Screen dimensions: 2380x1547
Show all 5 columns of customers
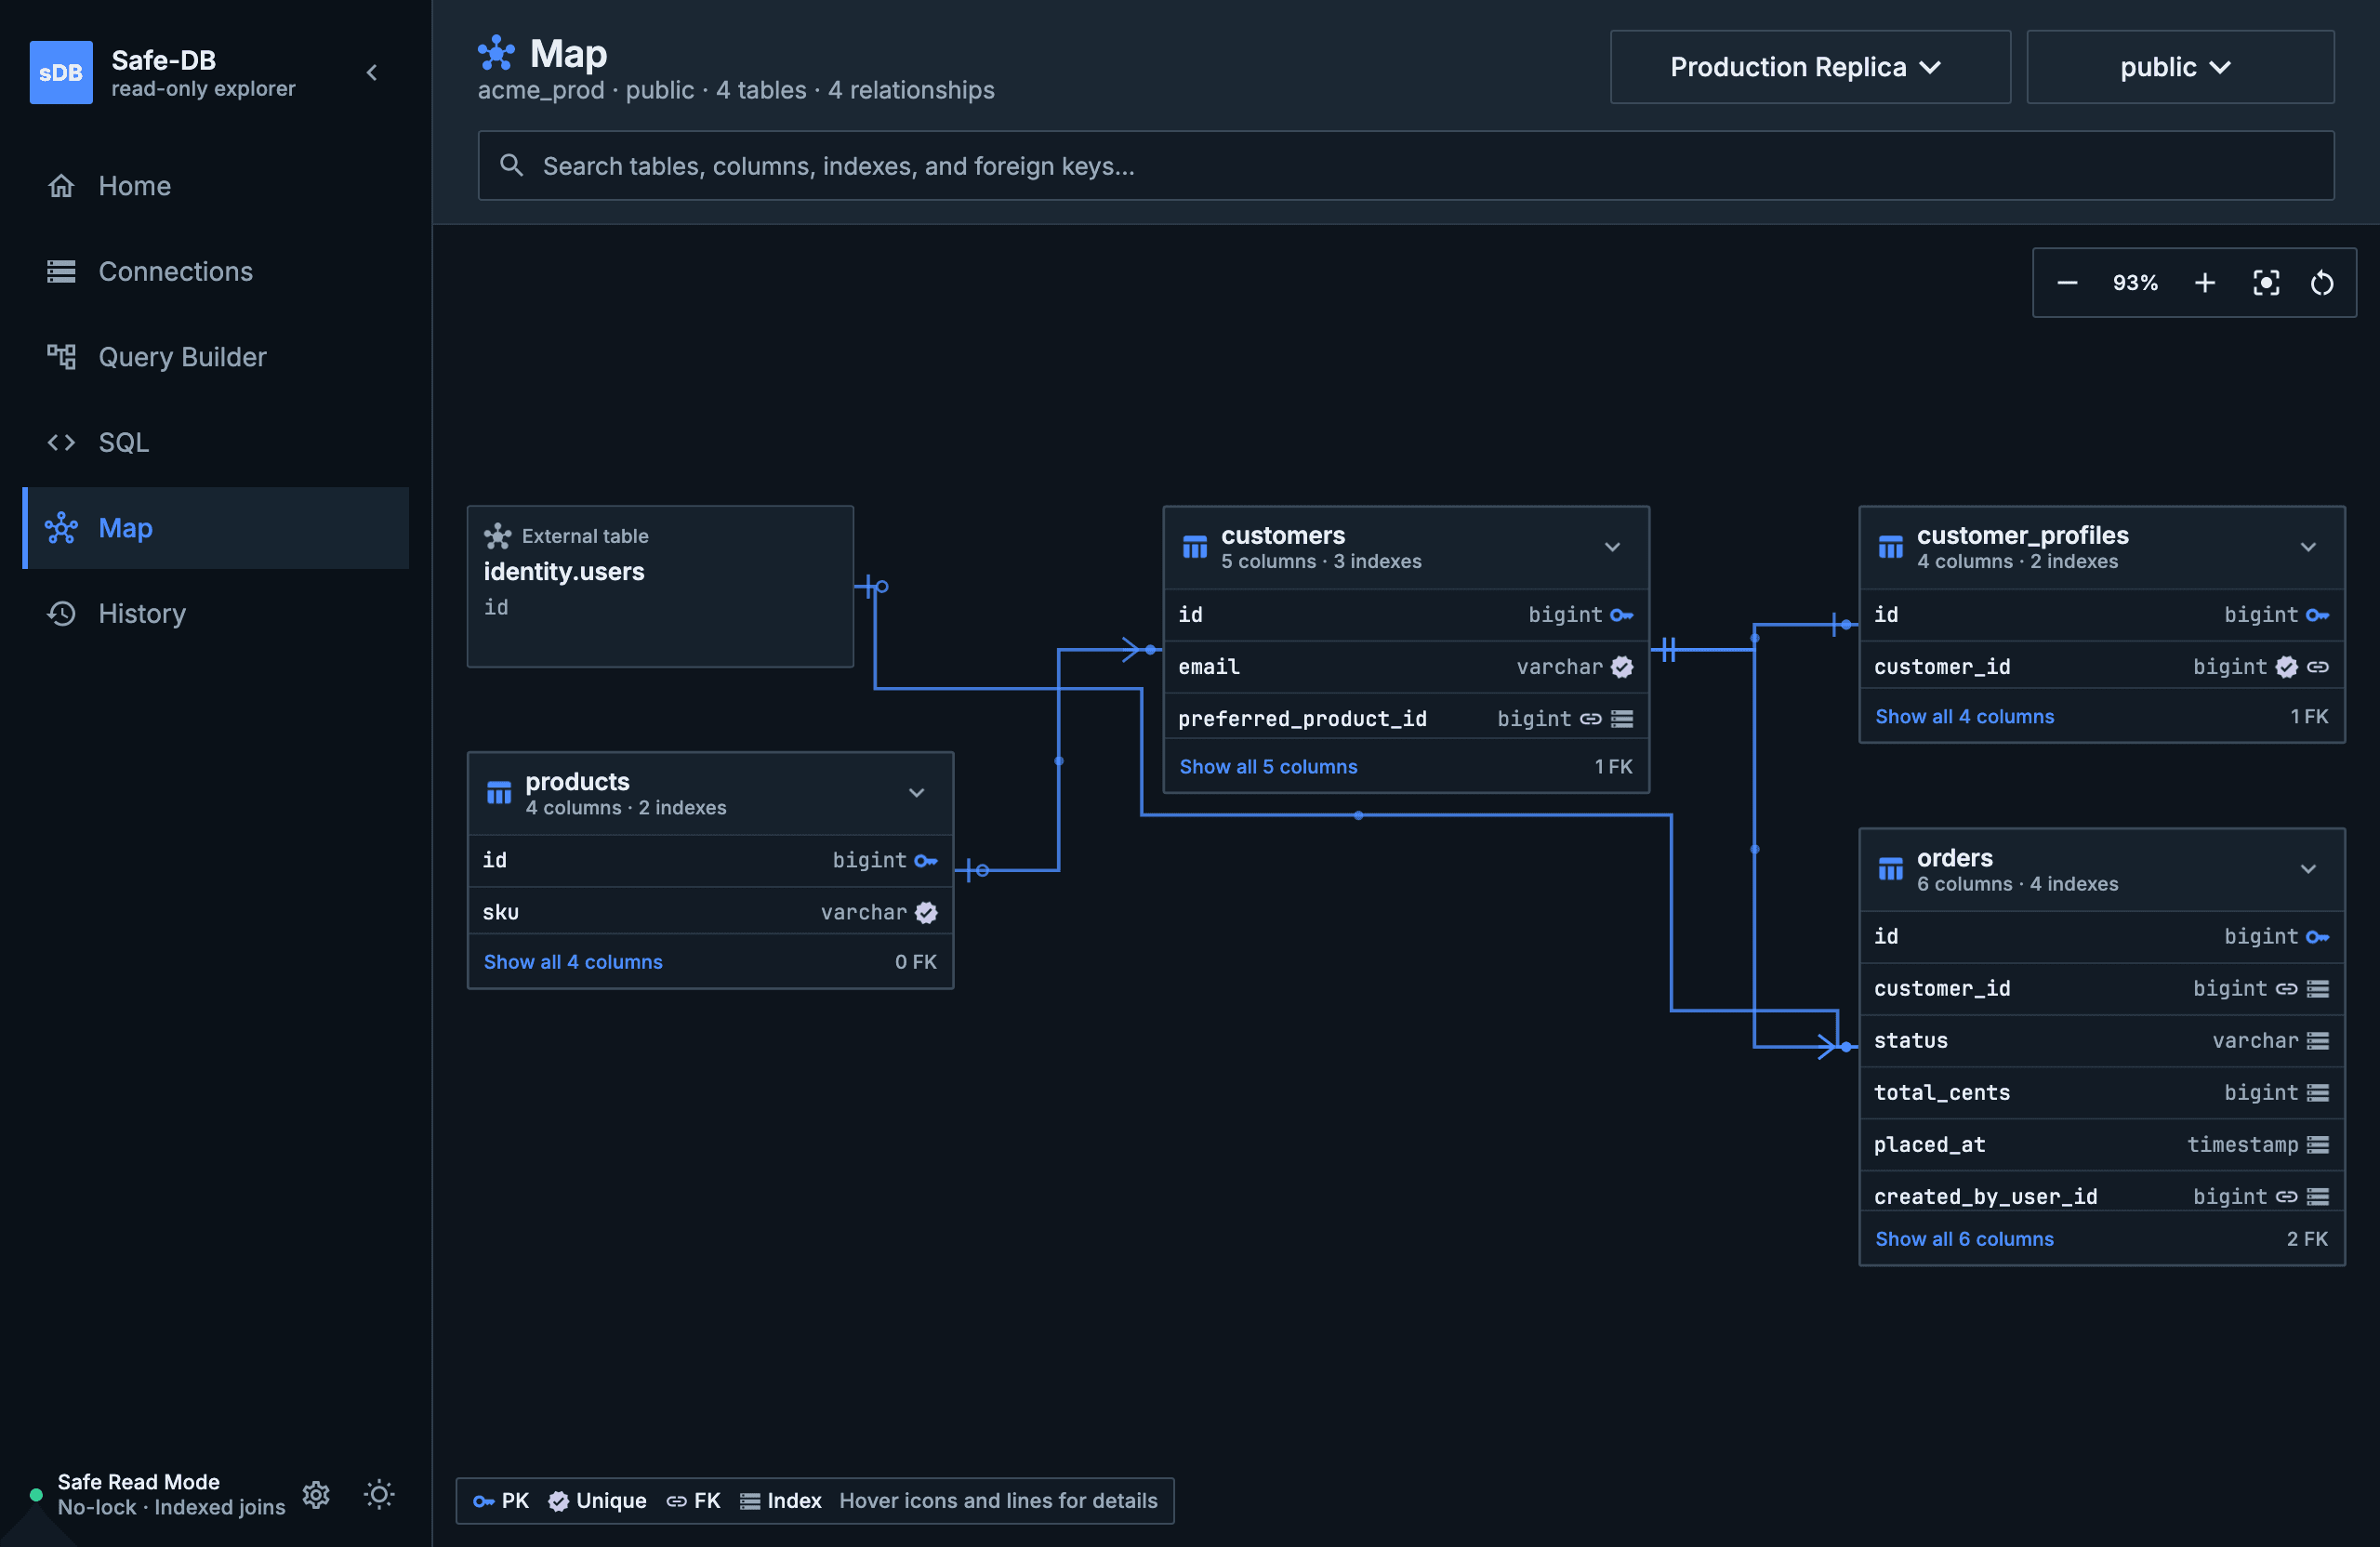[x=1268, y=767]
